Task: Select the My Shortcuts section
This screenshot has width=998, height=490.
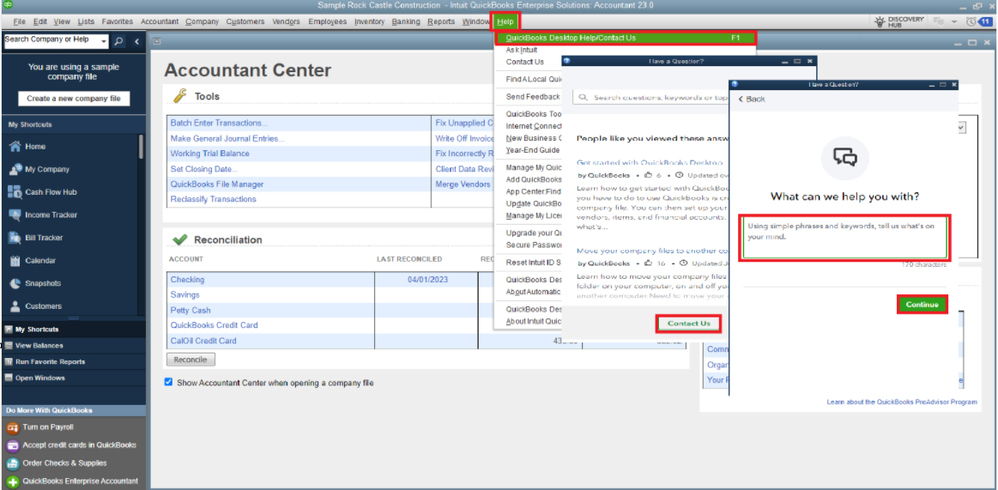Action: 73,329
